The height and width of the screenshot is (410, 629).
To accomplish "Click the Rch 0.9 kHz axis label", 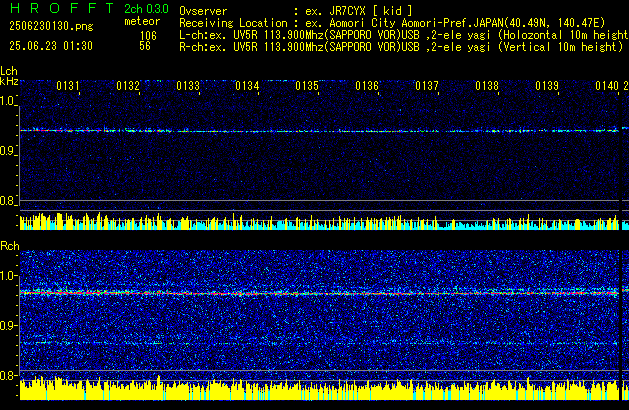I will 8,325.
